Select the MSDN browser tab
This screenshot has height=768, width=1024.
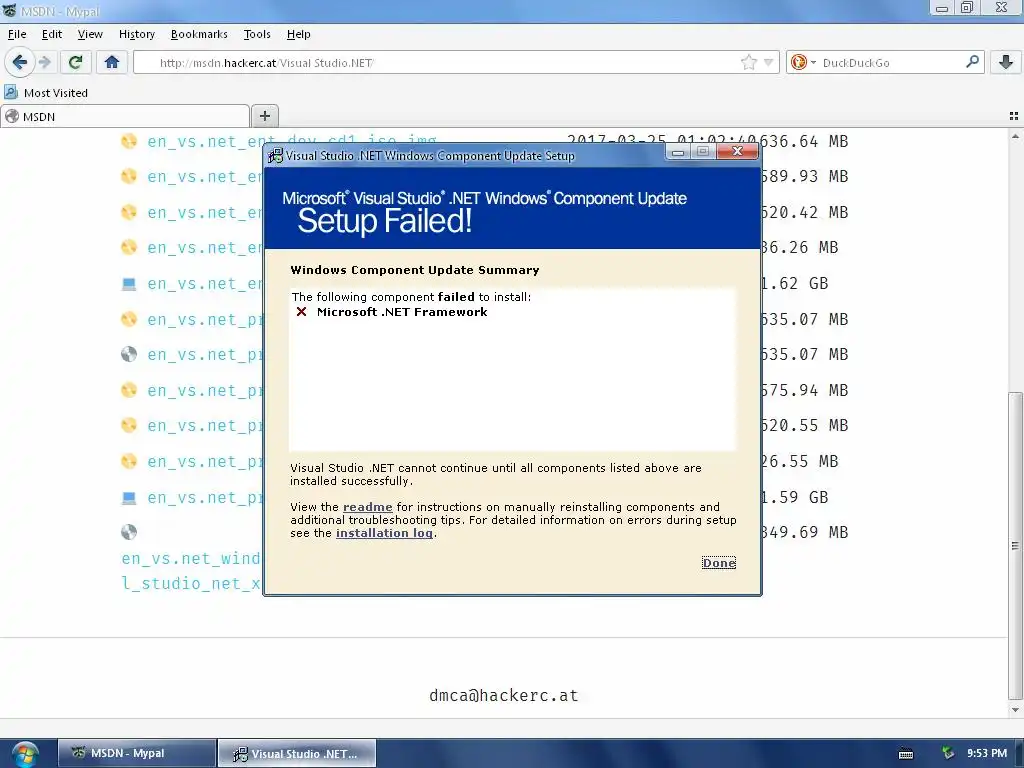coord(124,116)
